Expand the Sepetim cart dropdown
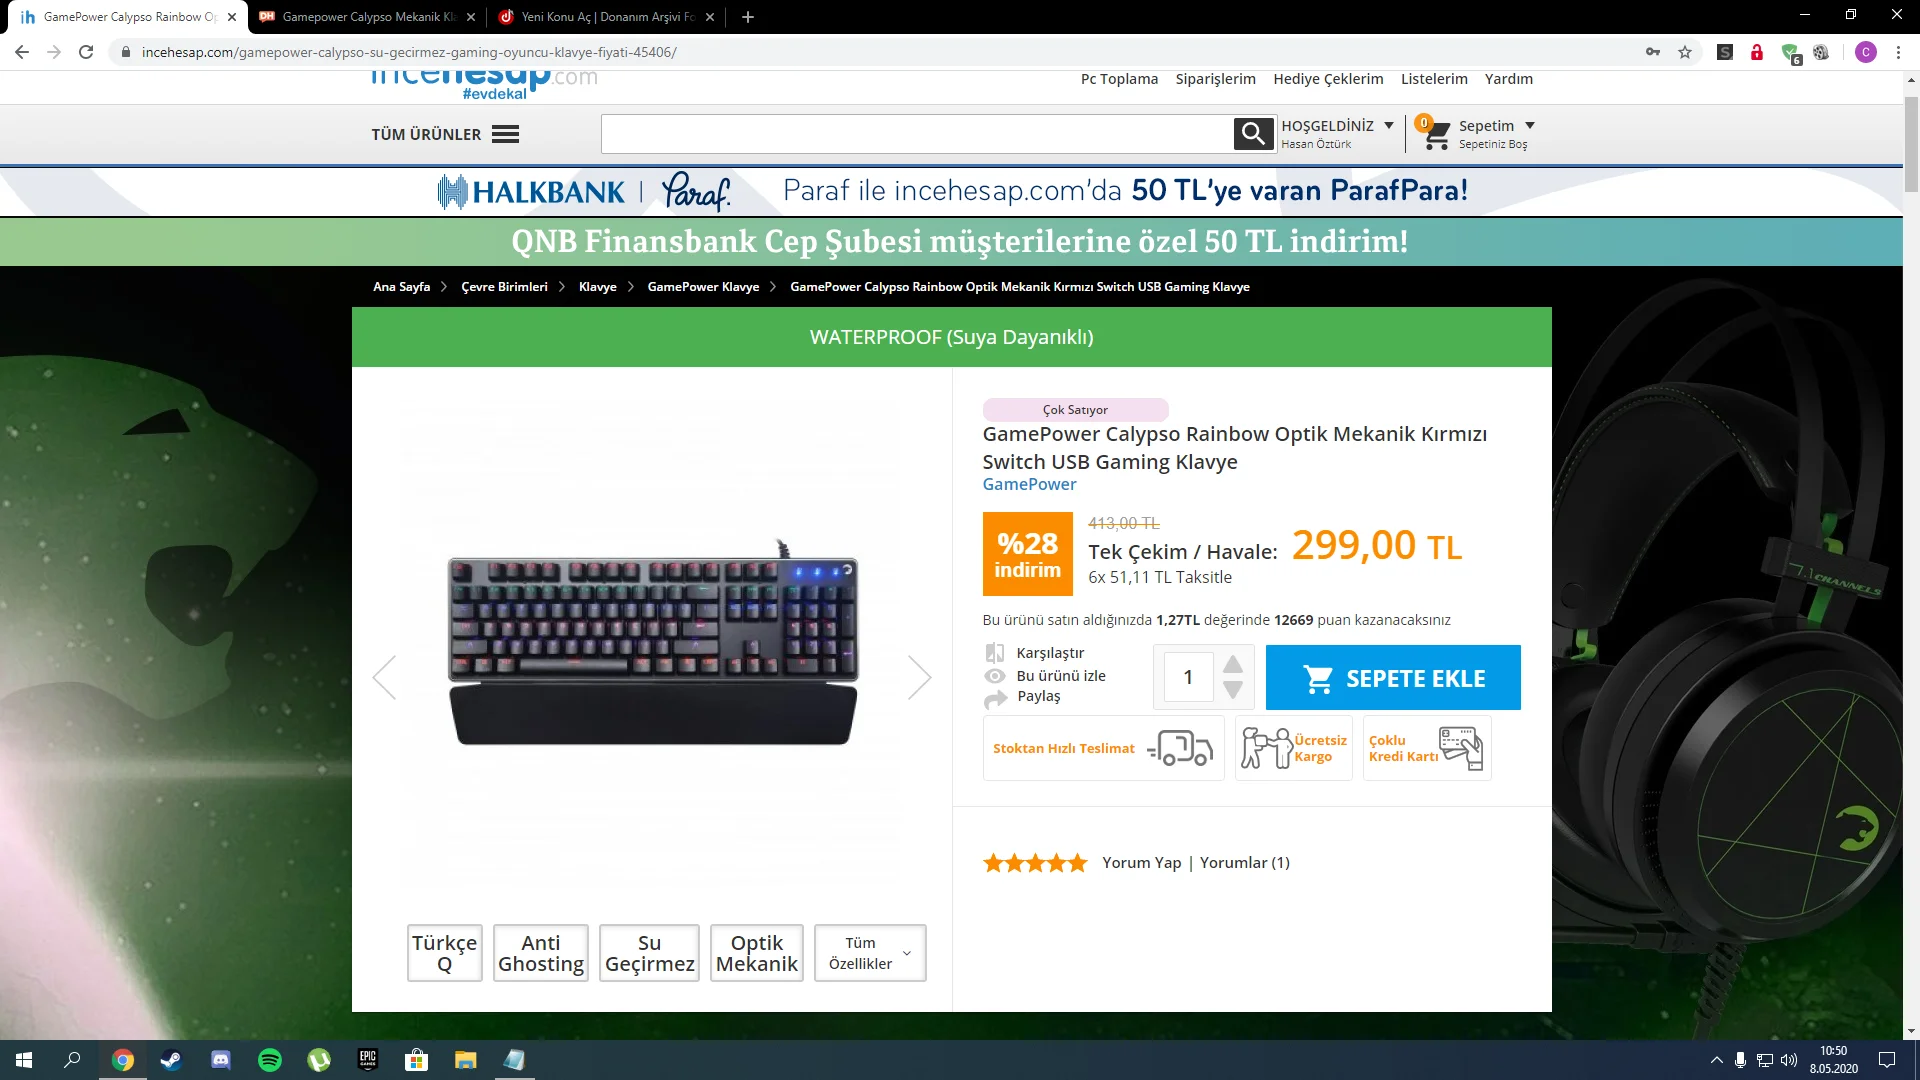The image size is (1920, 1080). pos(1530,126)
